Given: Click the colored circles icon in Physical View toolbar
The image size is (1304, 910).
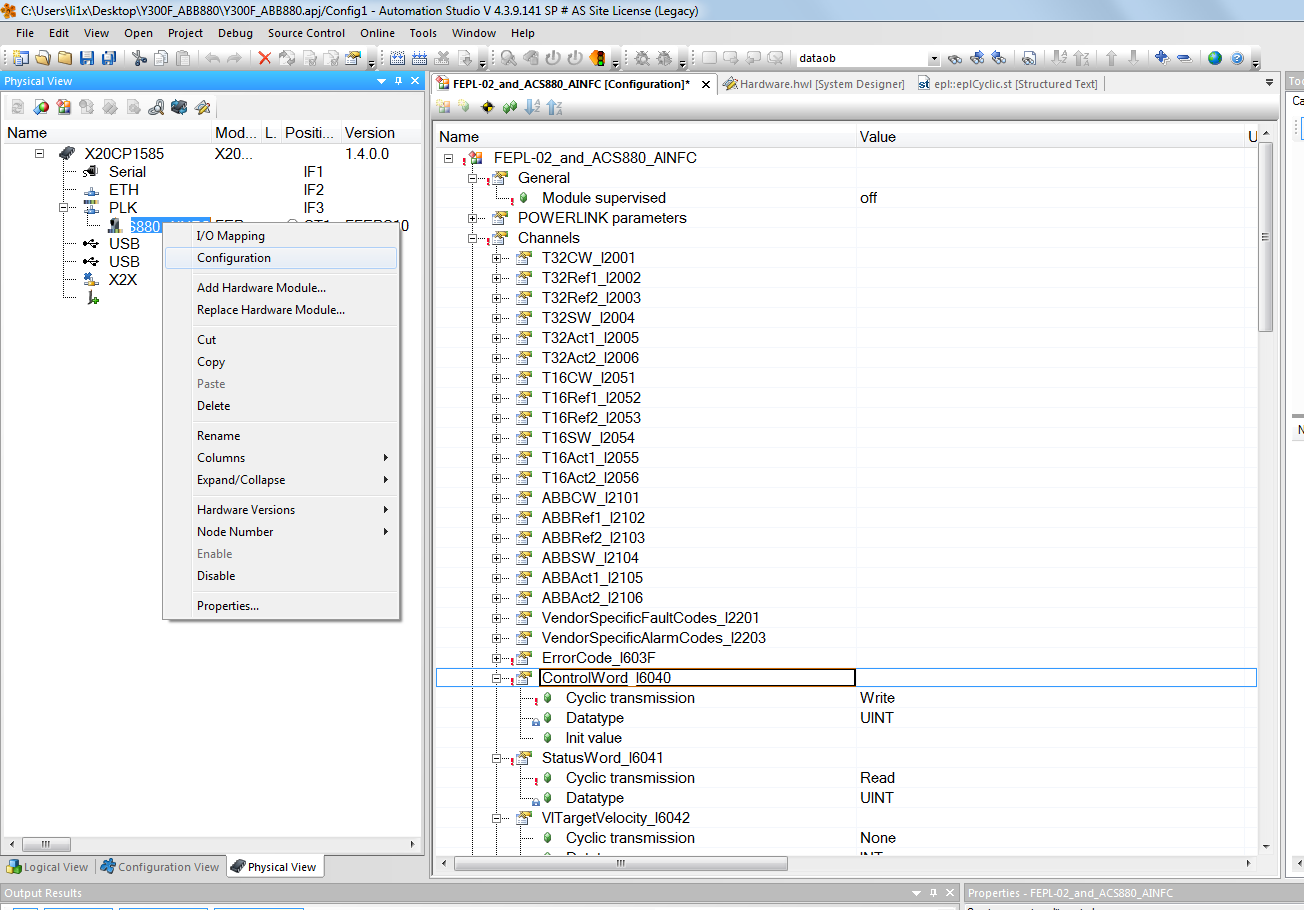Looking at the screenshot, I should tap(41, 107).
